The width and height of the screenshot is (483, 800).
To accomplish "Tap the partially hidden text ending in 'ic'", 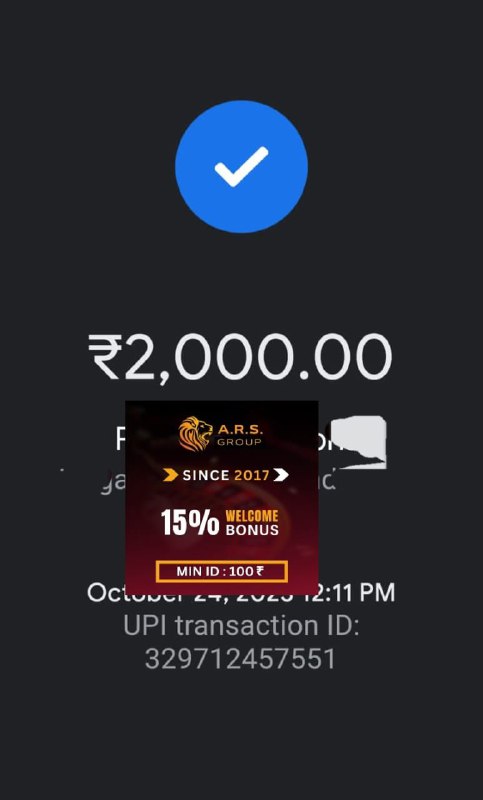I will coord(328,481).
